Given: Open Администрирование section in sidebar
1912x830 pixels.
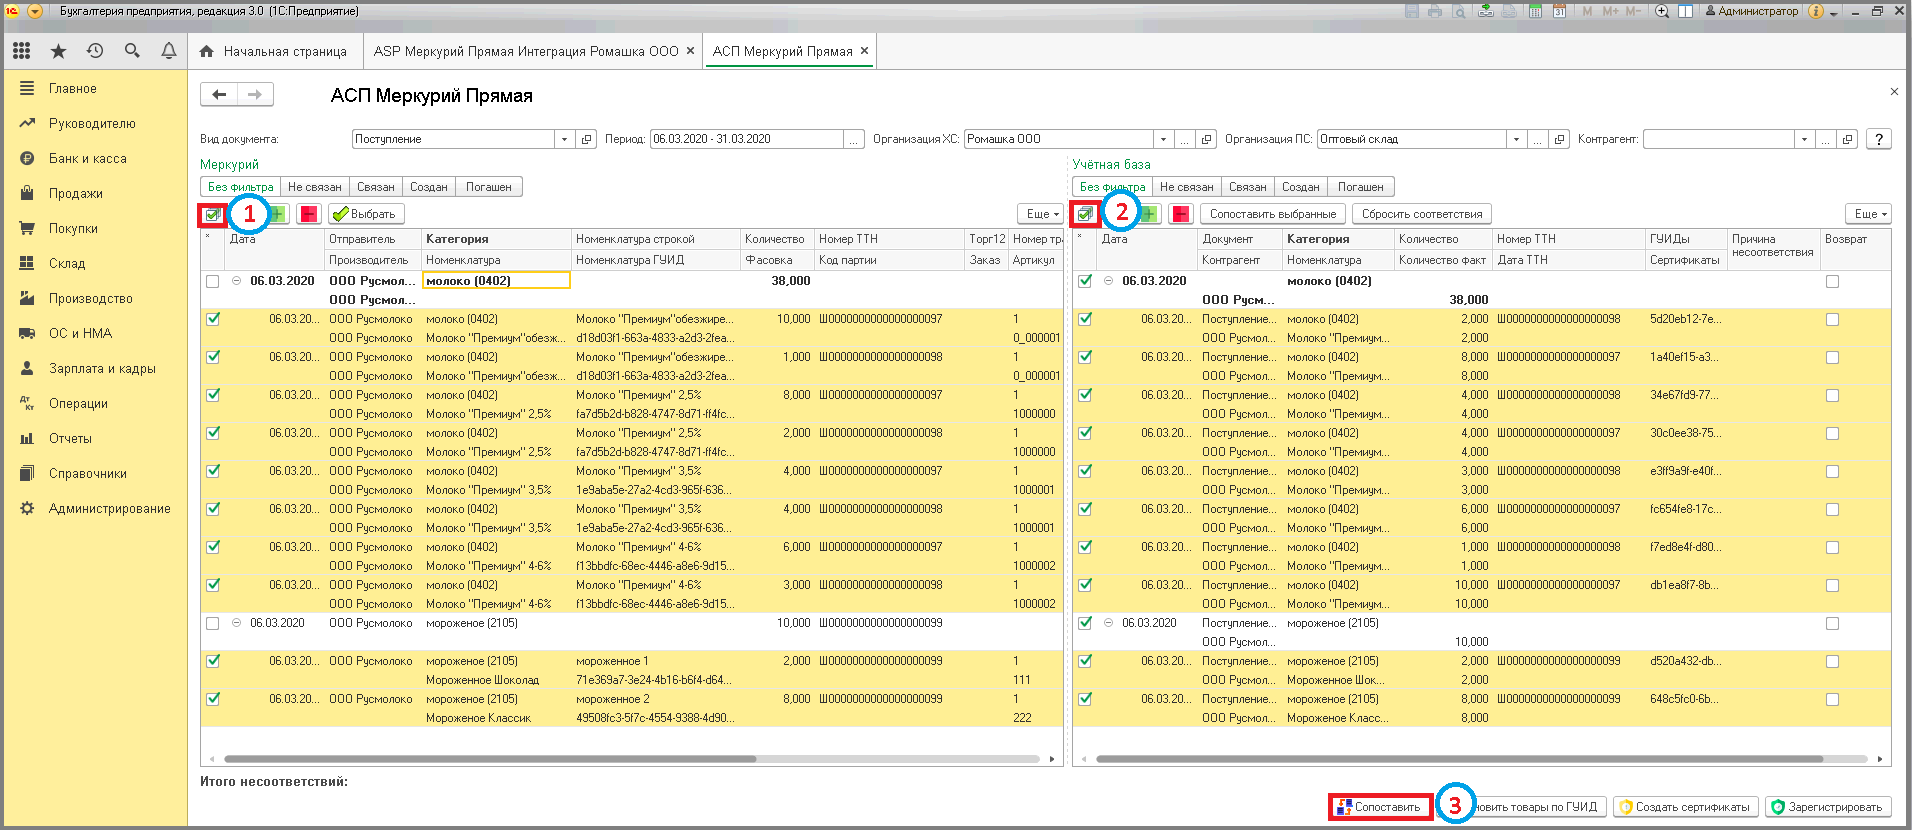Looking at the screenshot, I should tap(109, 508).
